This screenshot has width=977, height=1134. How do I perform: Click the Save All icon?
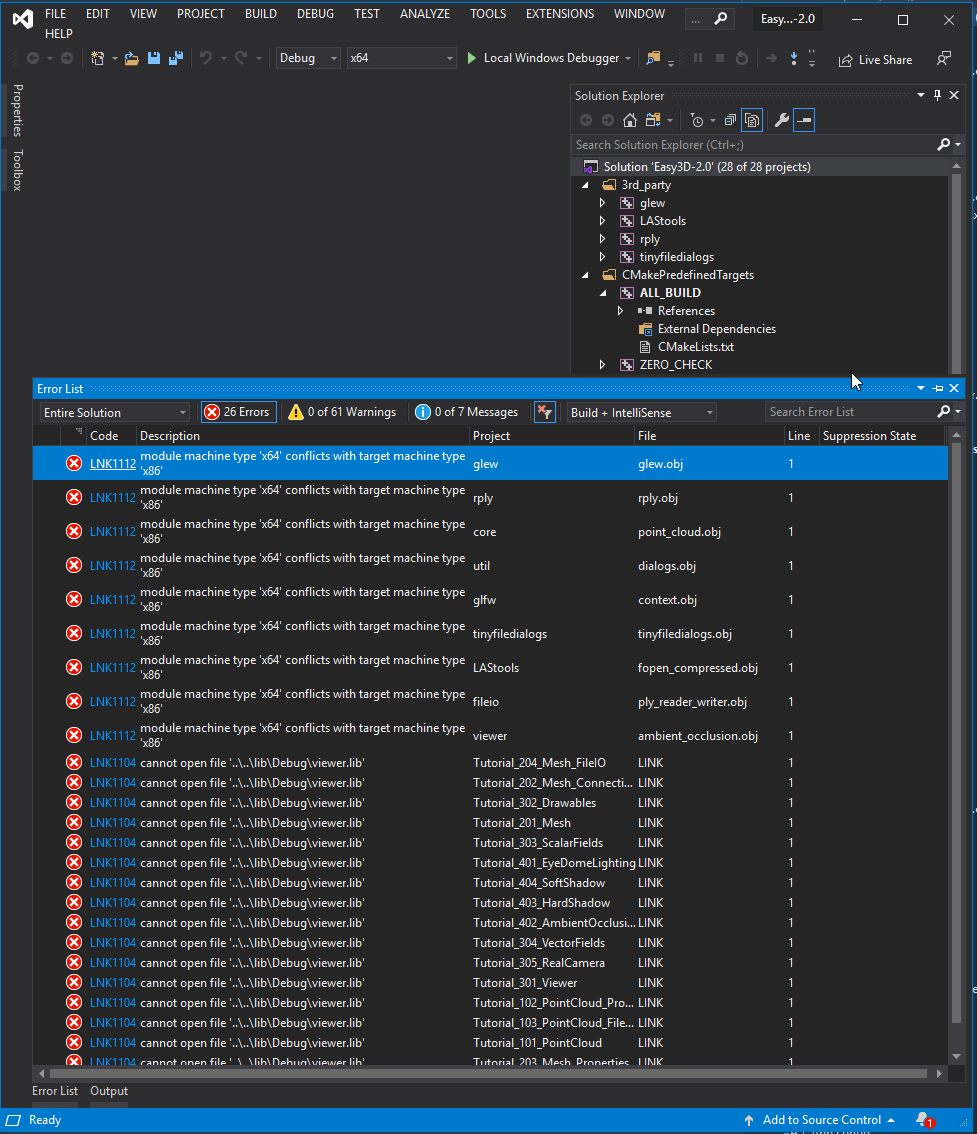coord(176,59)
